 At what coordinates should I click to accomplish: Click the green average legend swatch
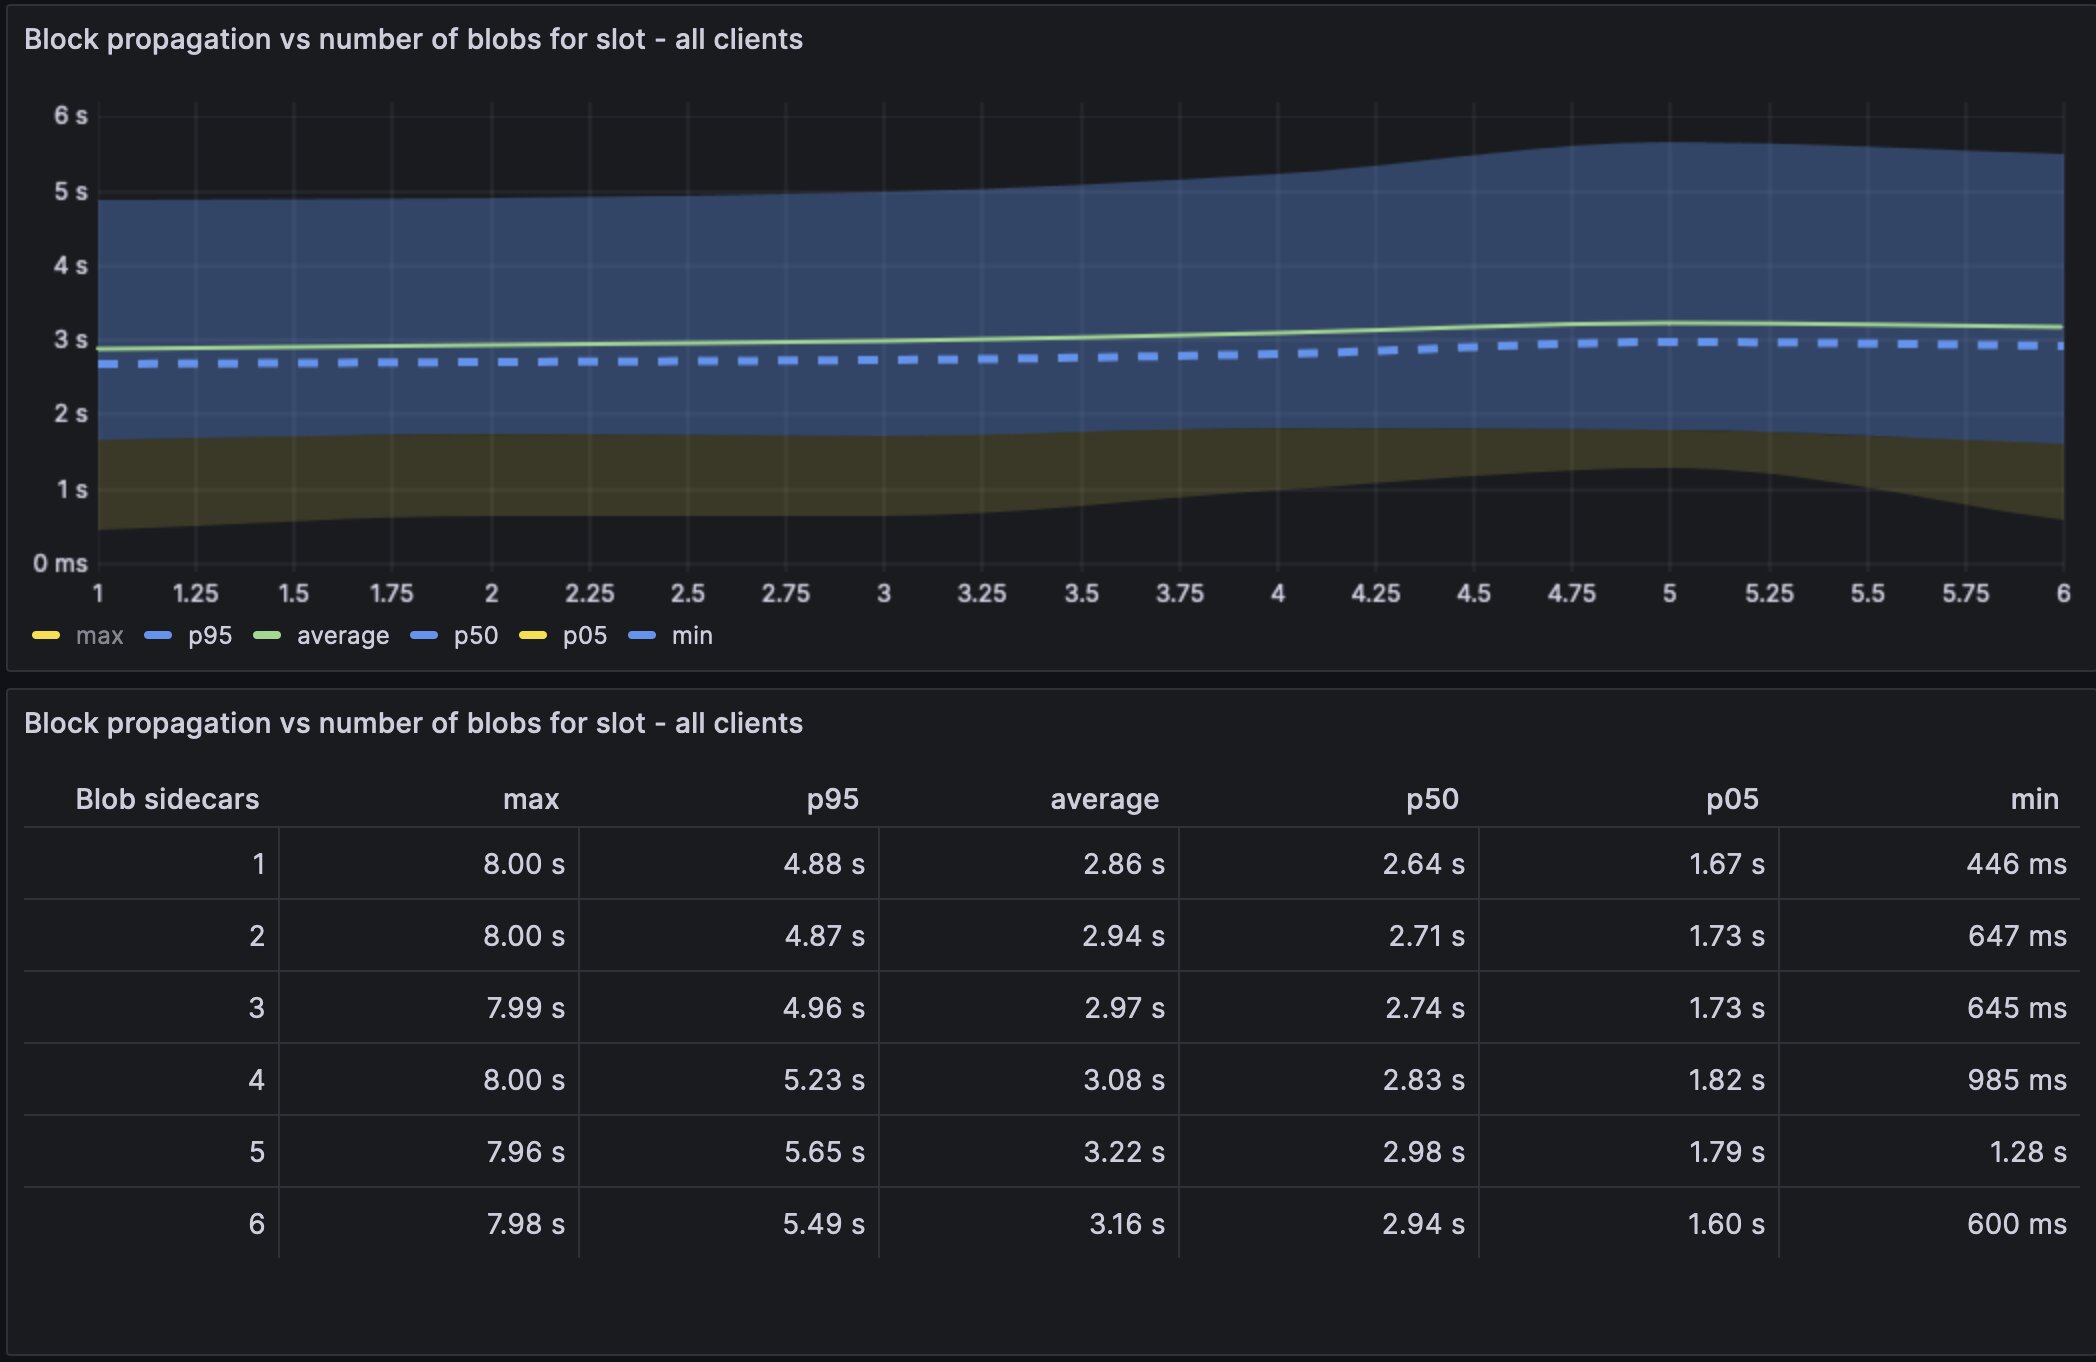coord(267,636)
